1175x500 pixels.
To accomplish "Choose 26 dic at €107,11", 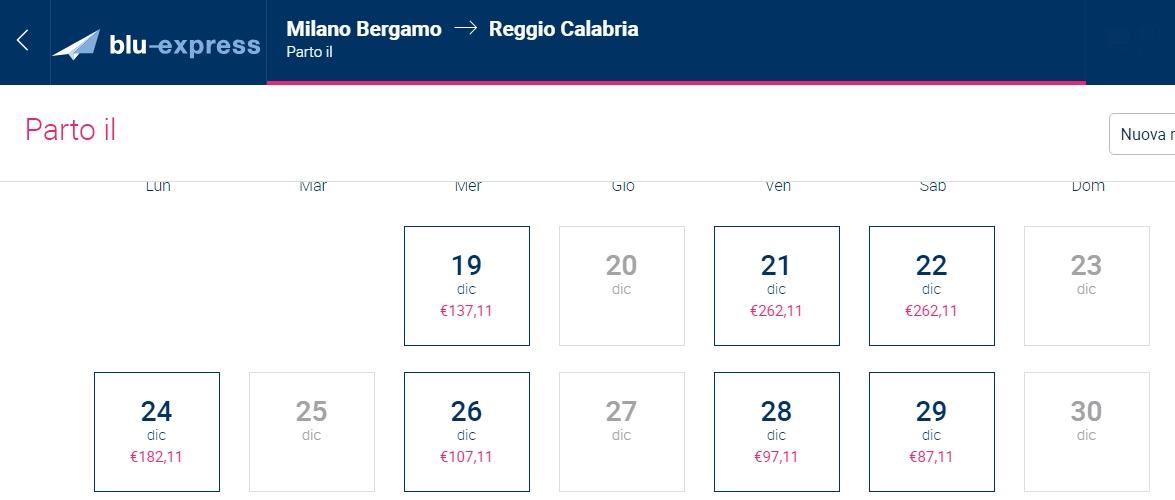I will click(466, 431).
